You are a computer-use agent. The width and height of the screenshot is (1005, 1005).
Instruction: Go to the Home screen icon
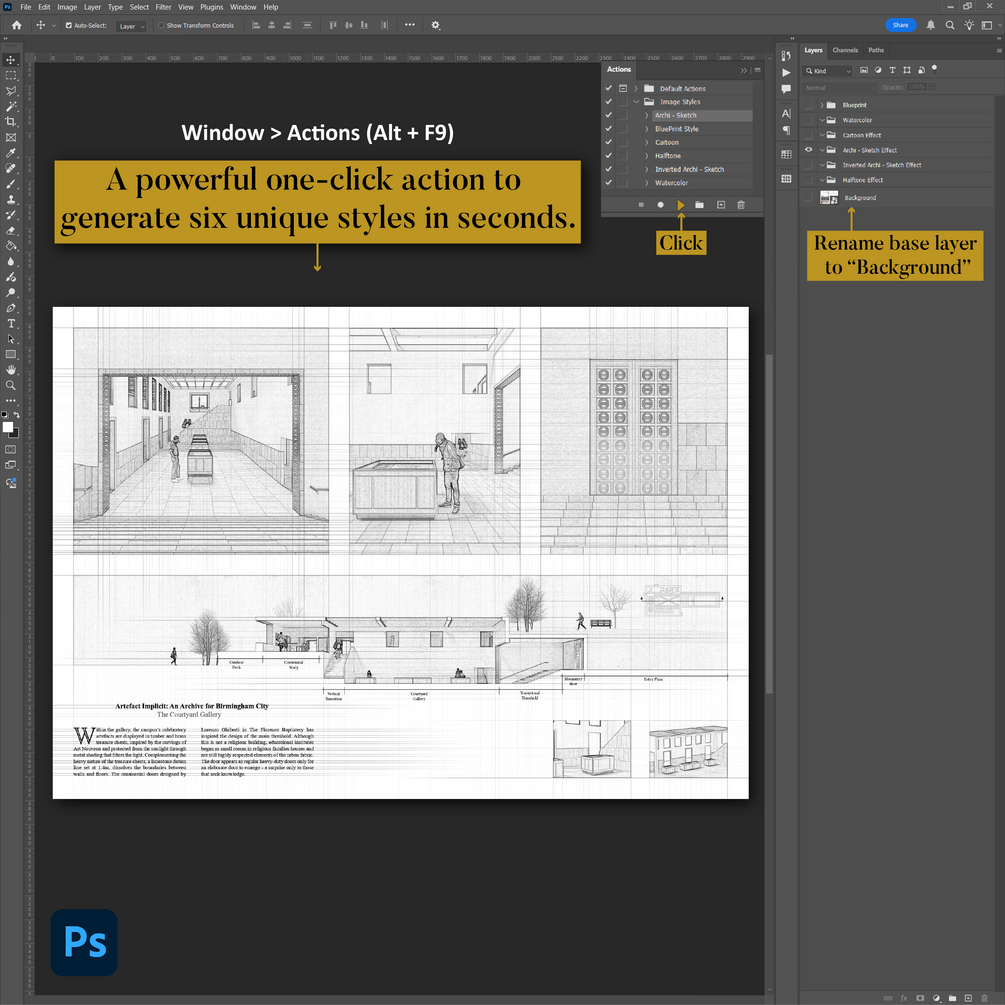pos(17,25)
